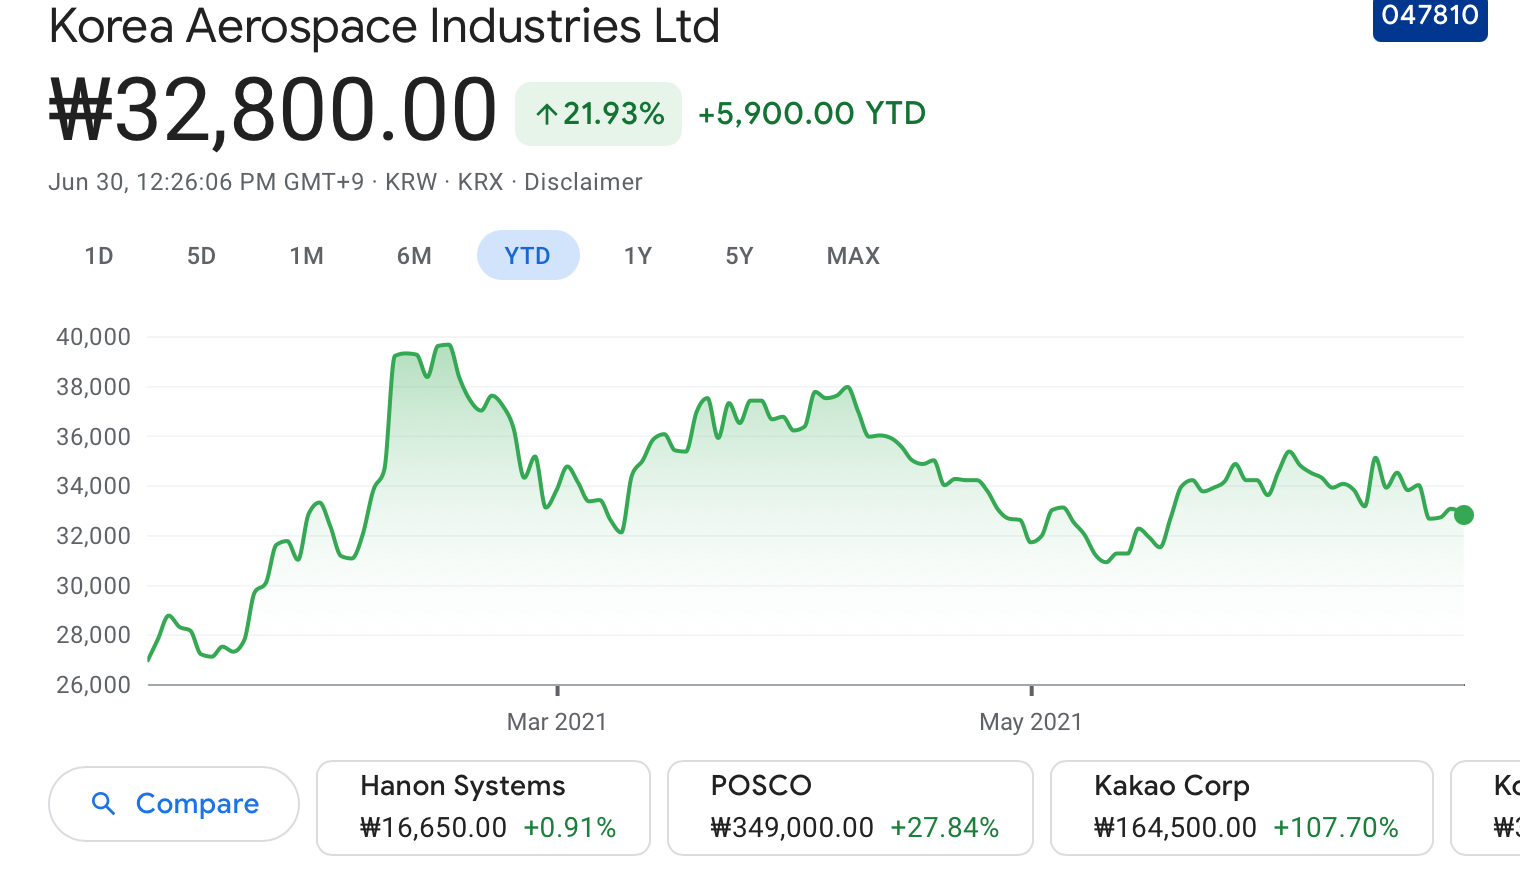Open the Kakao Corp stock card
The image size is (1536, 882).
pyautogui.click(x=1241, y=807)
